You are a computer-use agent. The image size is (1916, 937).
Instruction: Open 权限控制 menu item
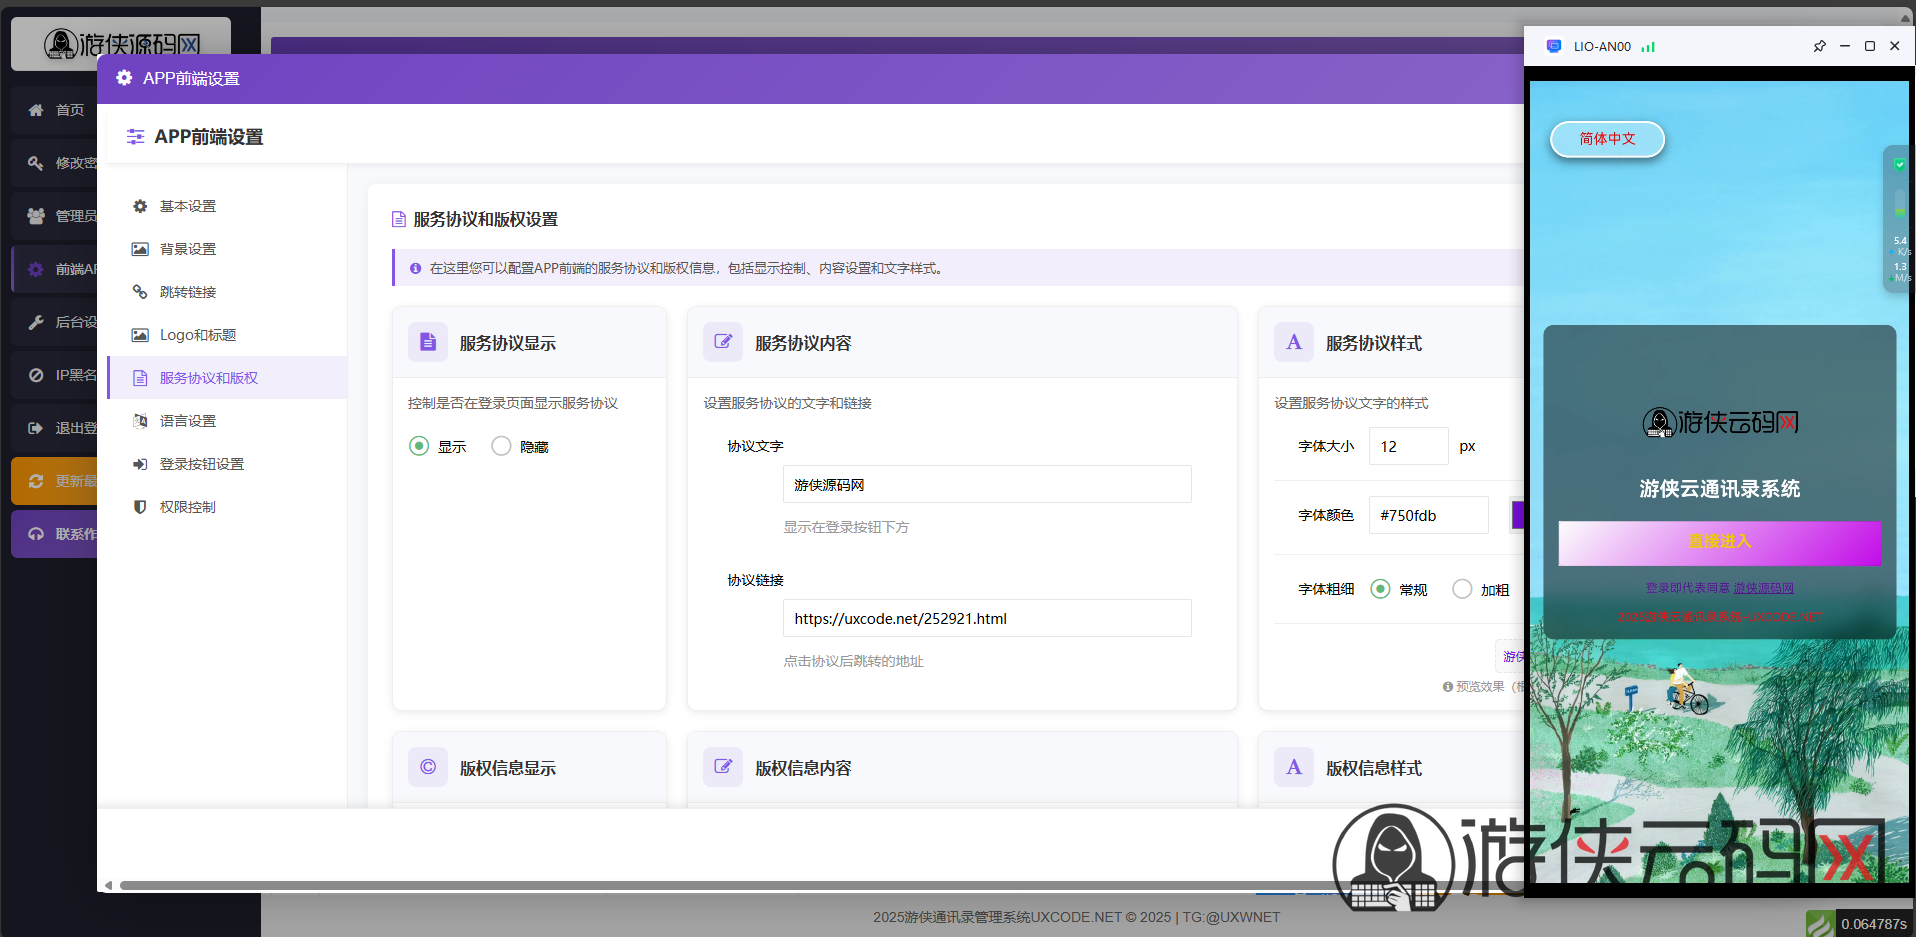click(x=226, y=507)
